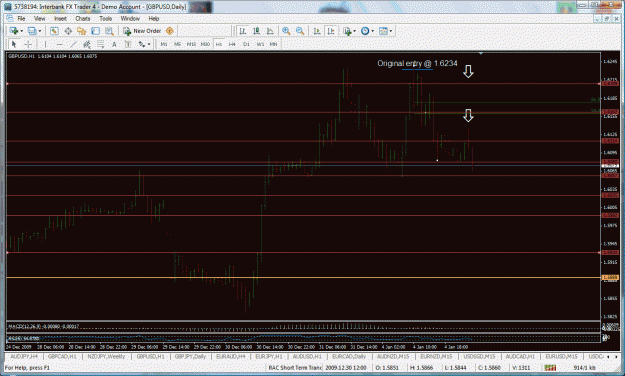Select the H4 timeframe button
The height and width of the screenshot is (376, 625).
pos(232,44)
